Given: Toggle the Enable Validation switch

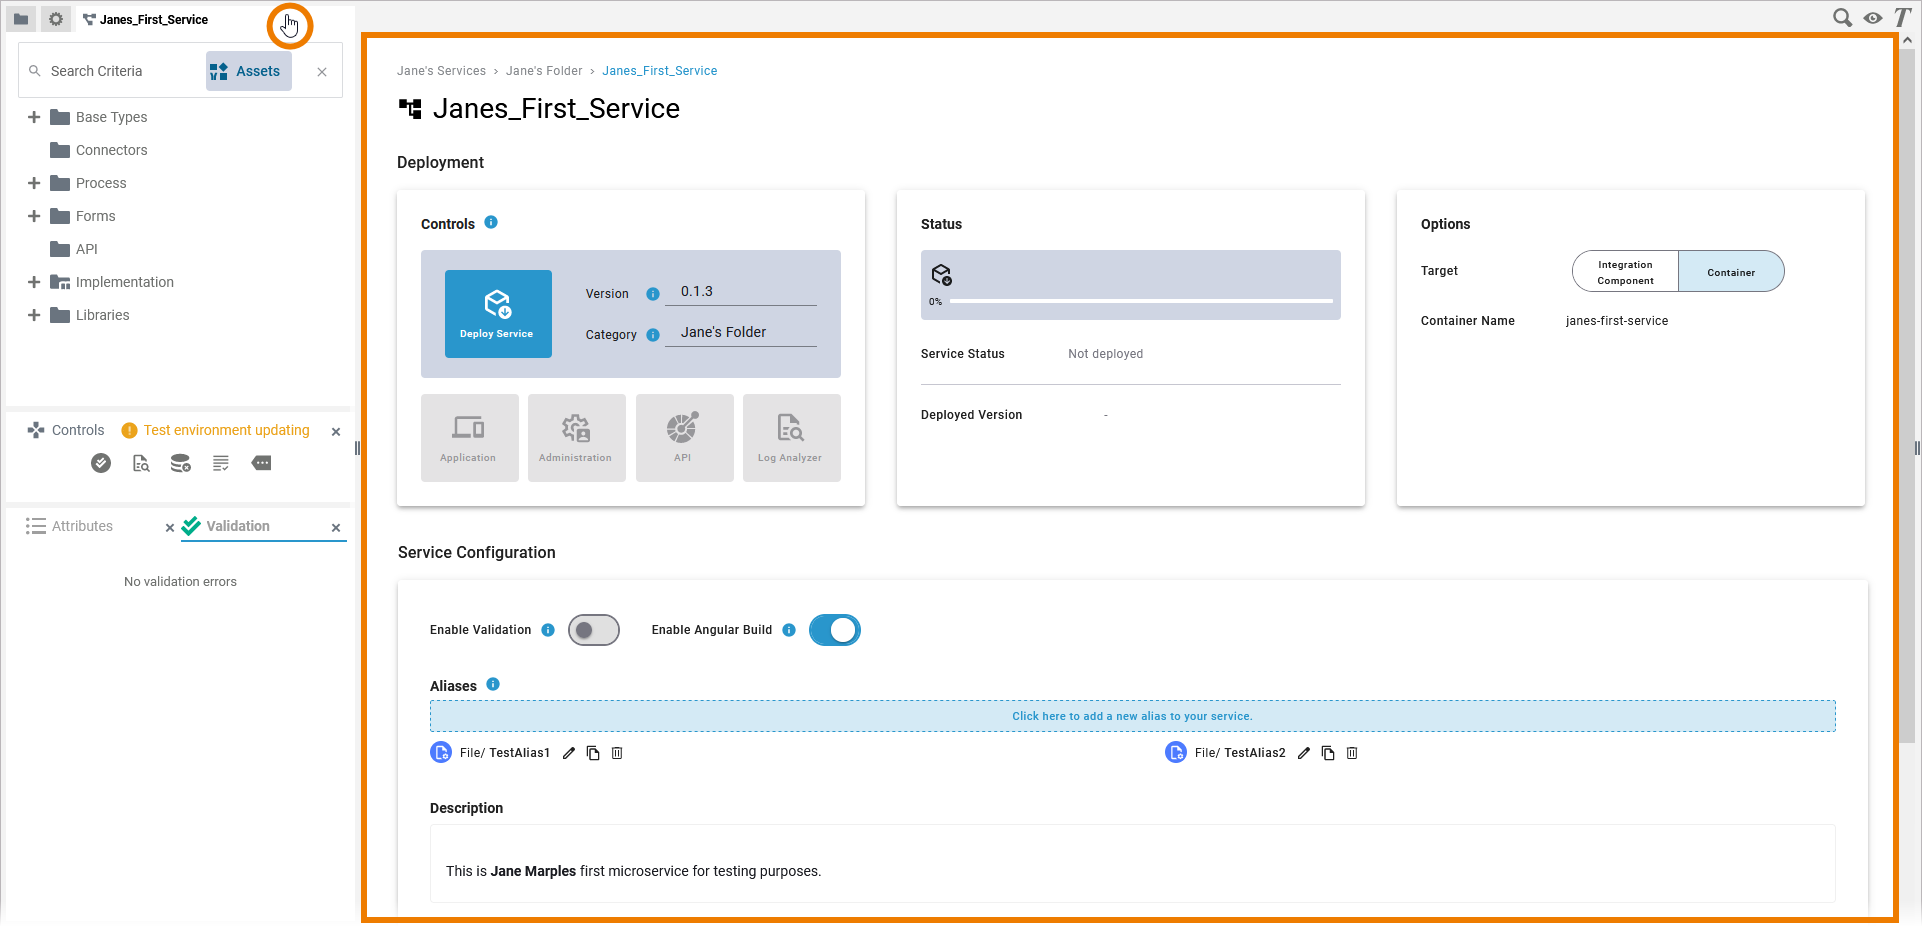Looking at the screenshot, I should (x=594, y=630).
